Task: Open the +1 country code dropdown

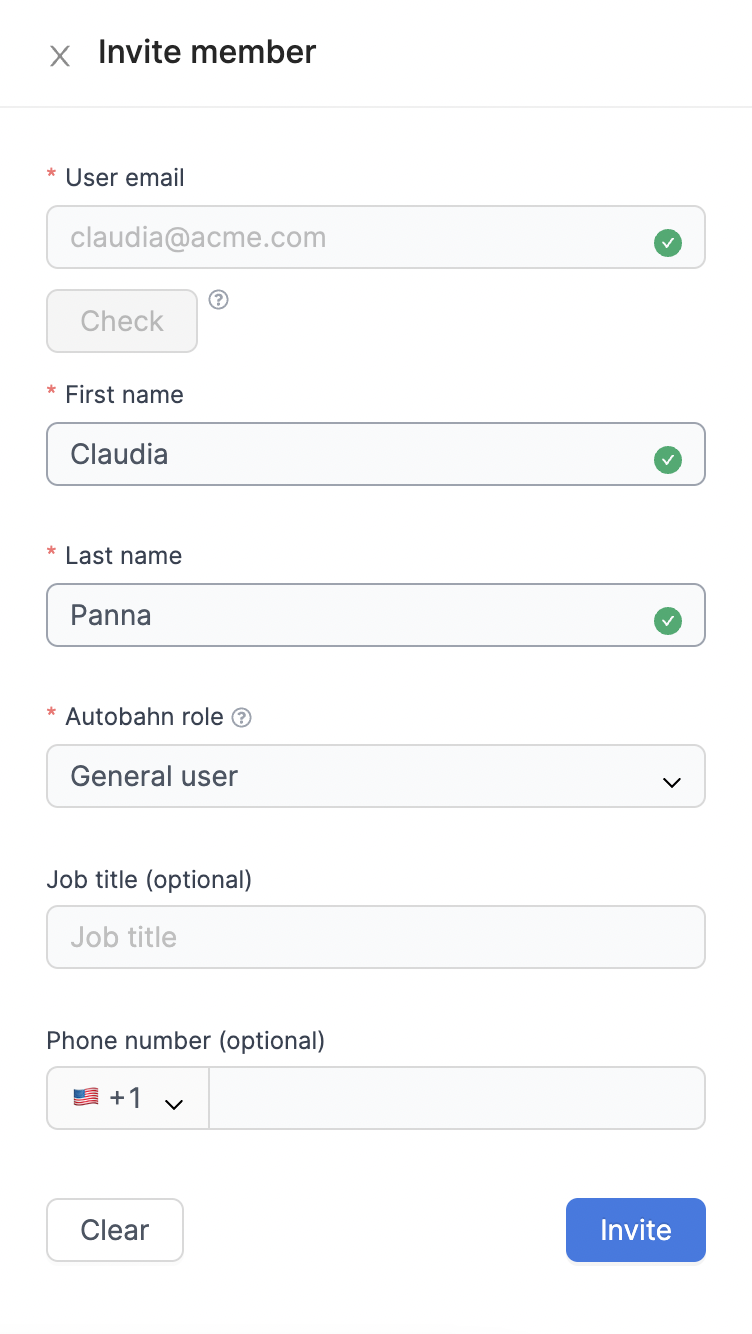Action: [128, 1098]
